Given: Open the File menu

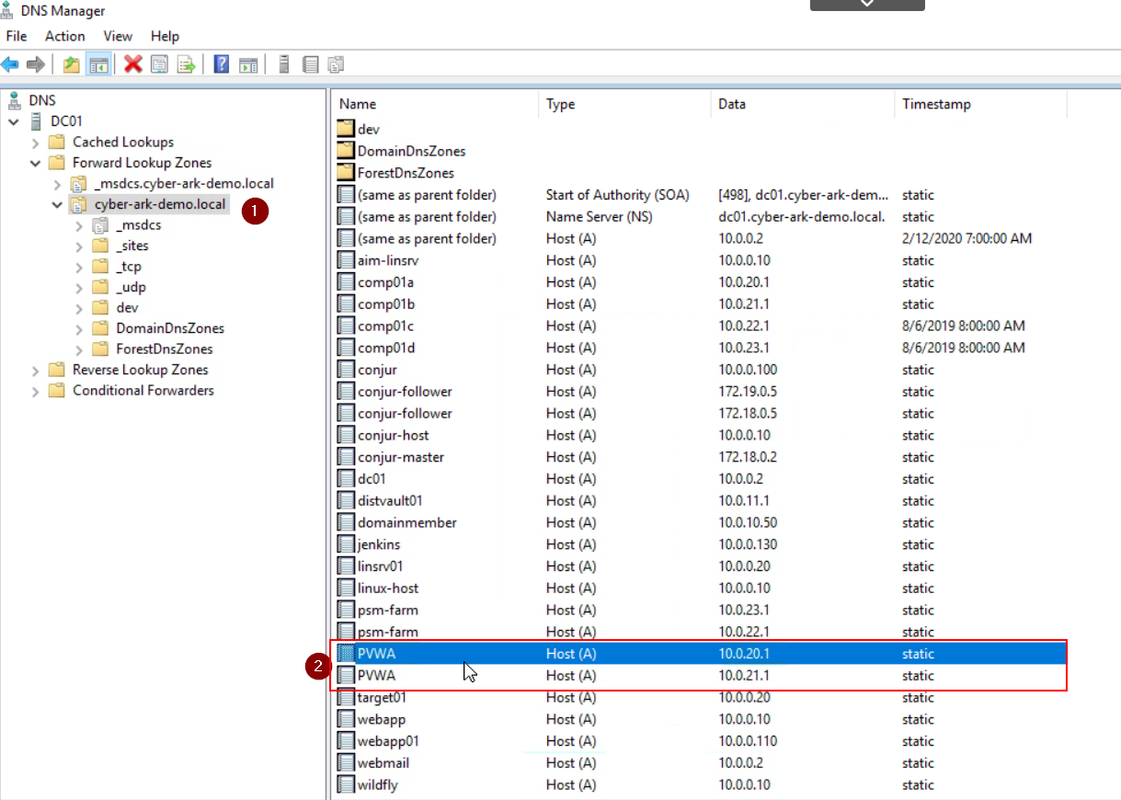Looking at the screenshot, I should [16, 36].
